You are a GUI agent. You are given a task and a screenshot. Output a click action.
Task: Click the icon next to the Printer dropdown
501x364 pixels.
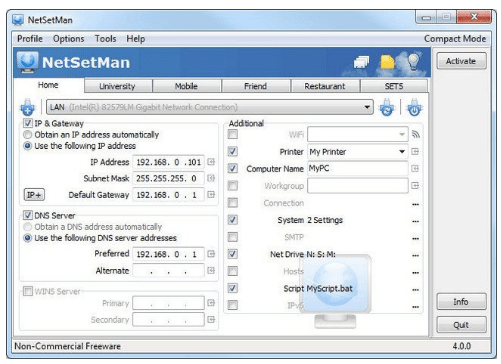(415, 152)
